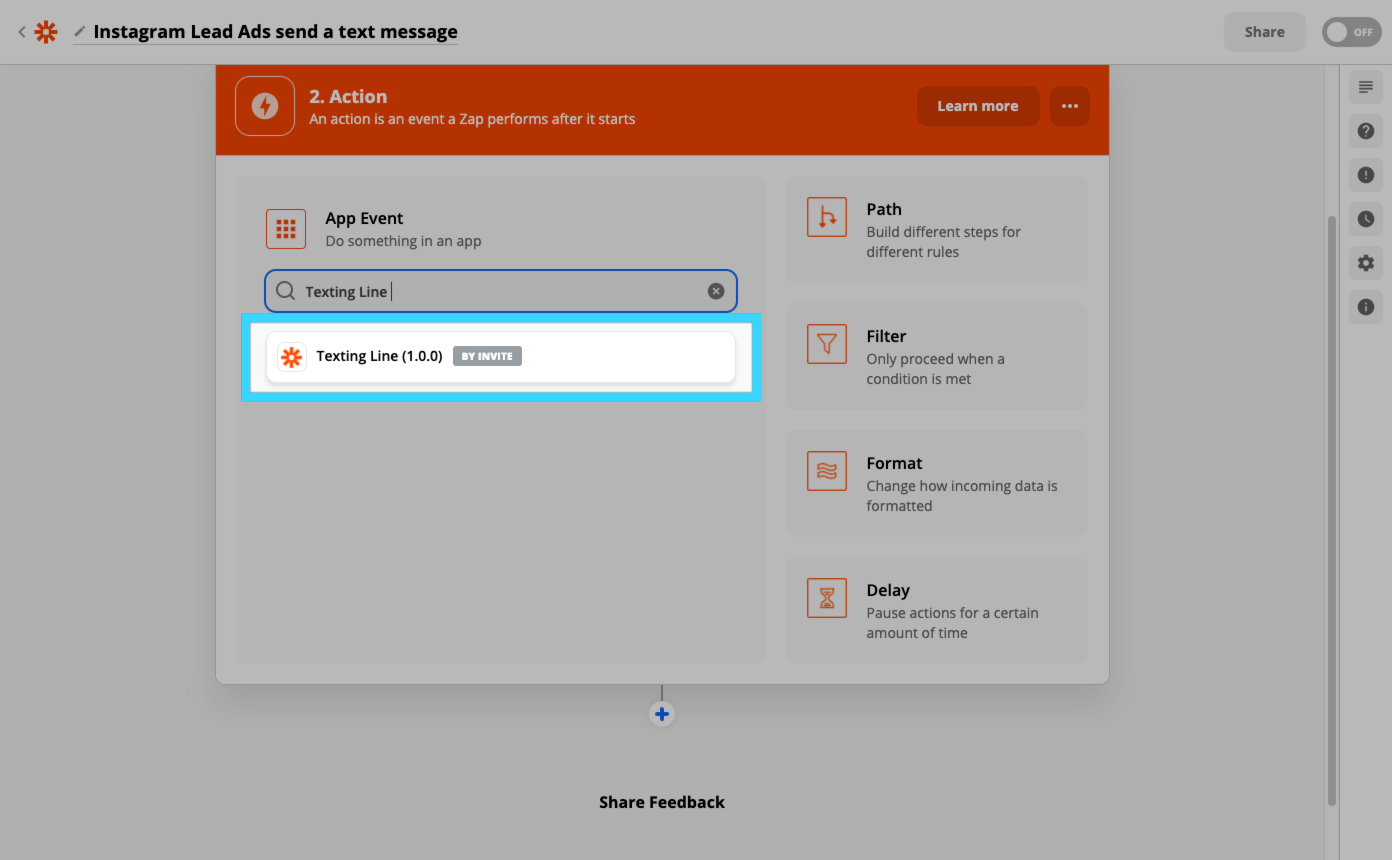Screen dimensions: 1392x860
Task: Open the settings gear sidebar icon
Action: click(1365, 263)
